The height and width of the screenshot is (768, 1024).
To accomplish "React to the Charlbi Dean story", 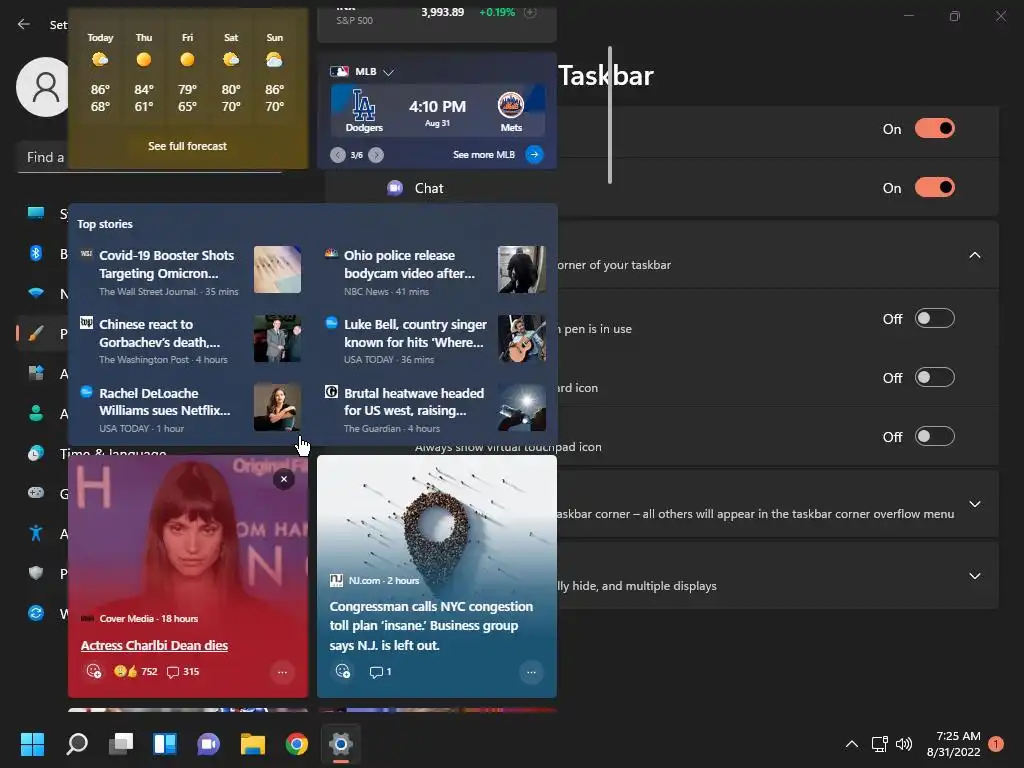I will [94, 671].
